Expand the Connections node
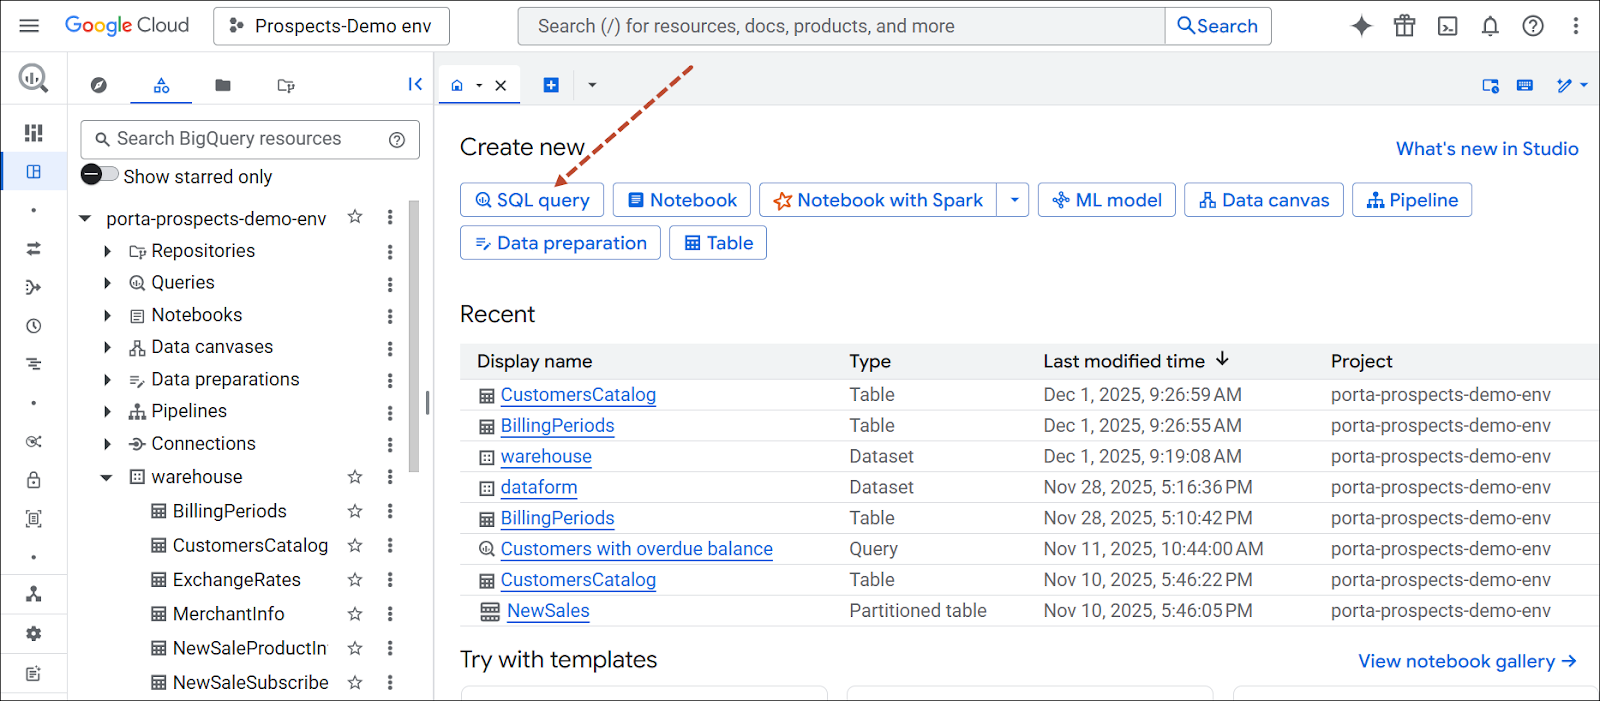Viewport: 1600px width, 701px height. click(x=107, y=444)
